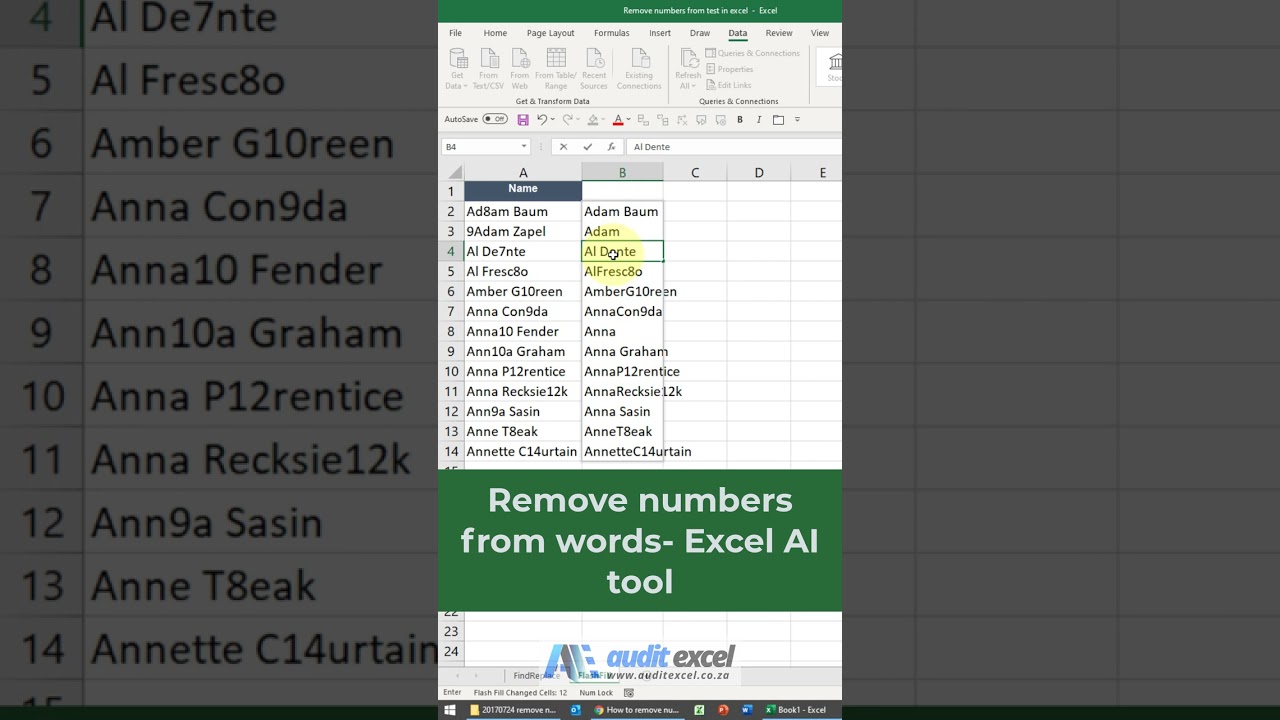Open Insert Function fx button
This screenshot has height=720, width=1280.
(611, 147)
